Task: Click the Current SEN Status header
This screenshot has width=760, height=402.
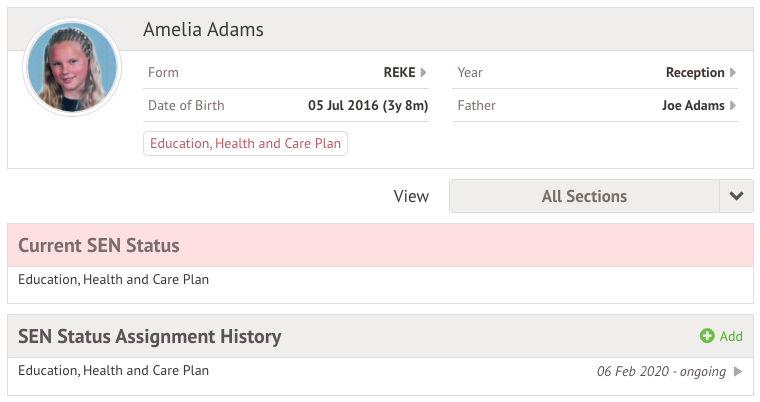Action: tap(99, 246)
